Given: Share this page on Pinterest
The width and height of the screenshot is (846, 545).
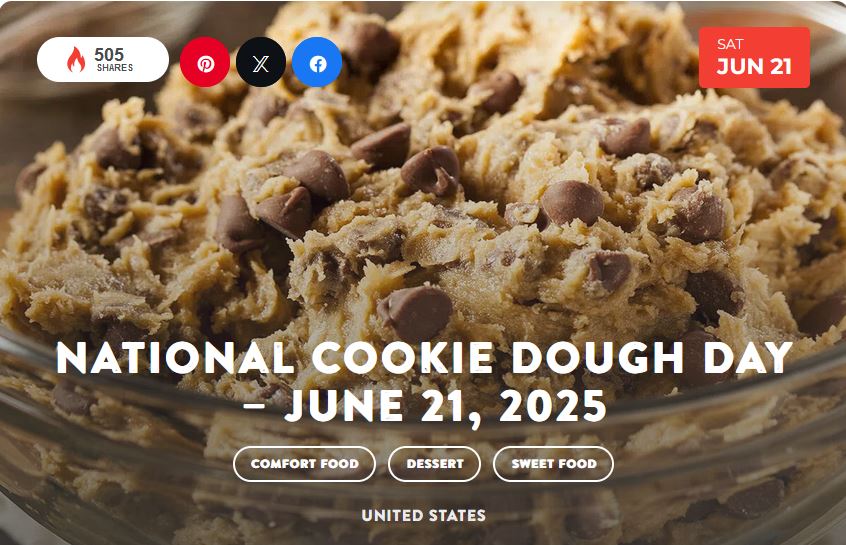Looking at the screenshot, I should [x=205, y=62].
